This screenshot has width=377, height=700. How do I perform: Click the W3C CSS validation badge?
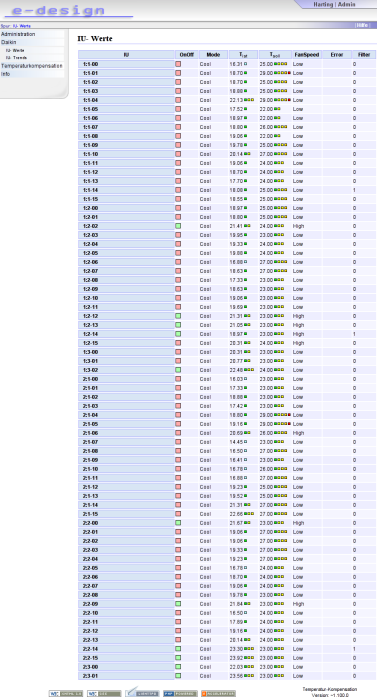coord(104,693)
